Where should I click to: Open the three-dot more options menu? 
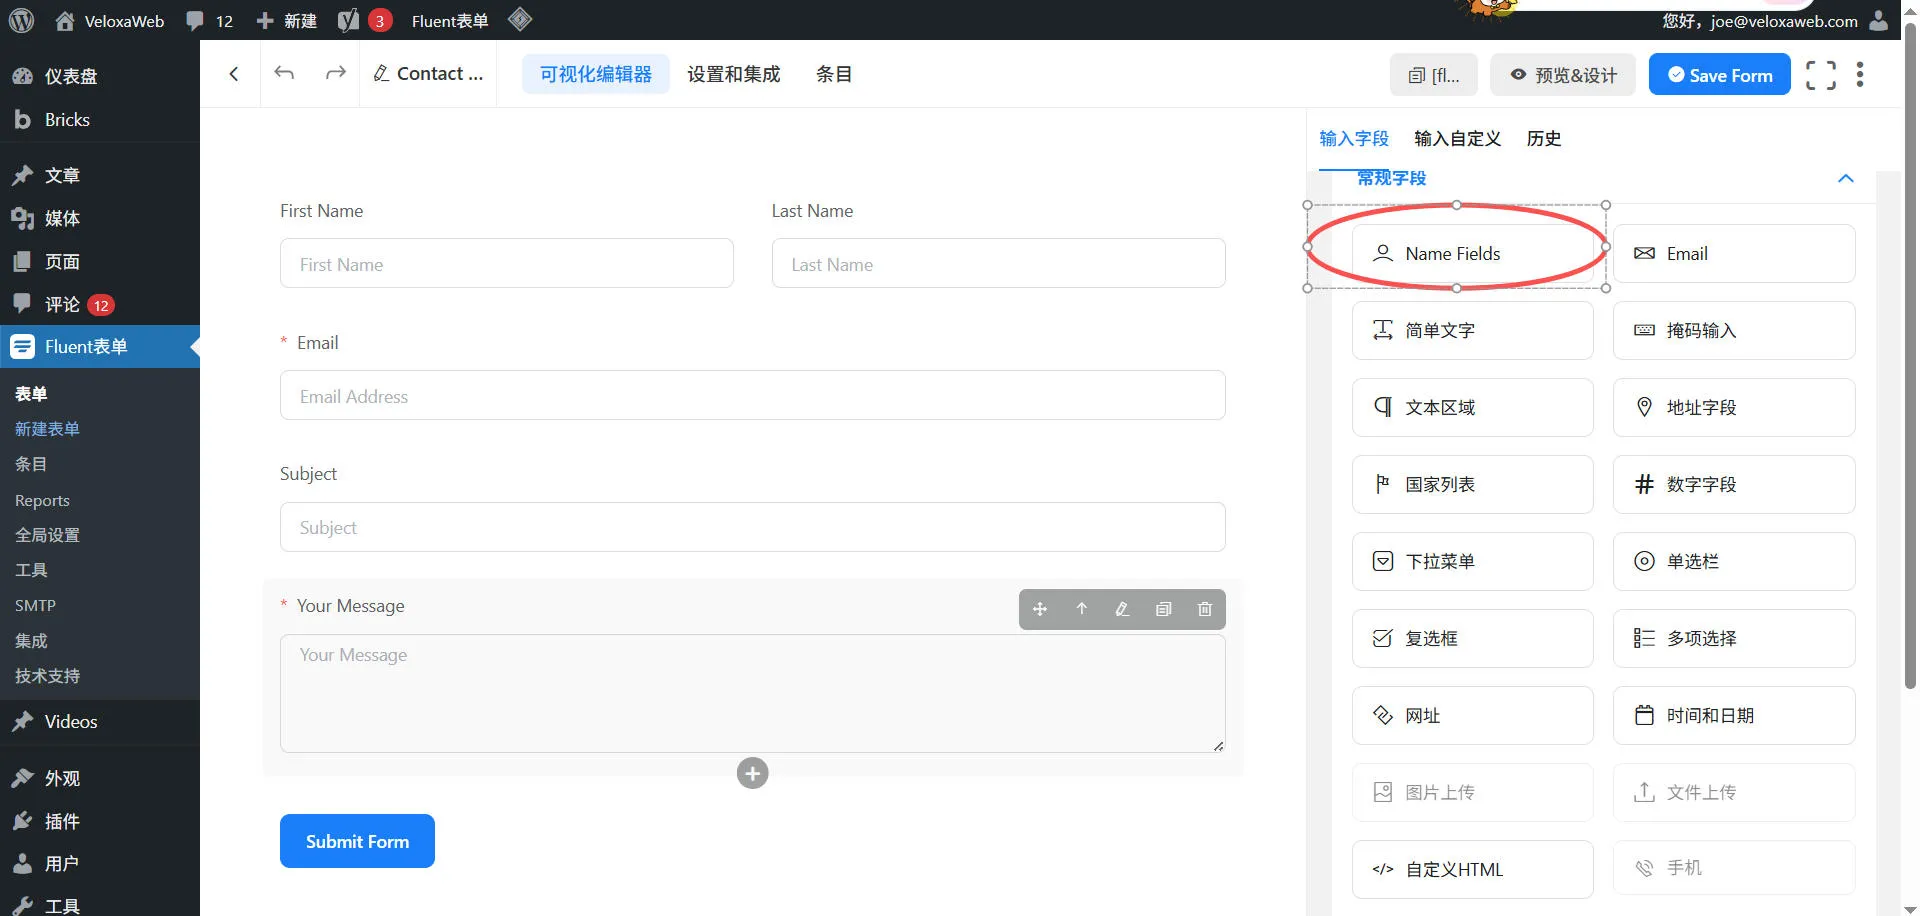pos(1859,75)
